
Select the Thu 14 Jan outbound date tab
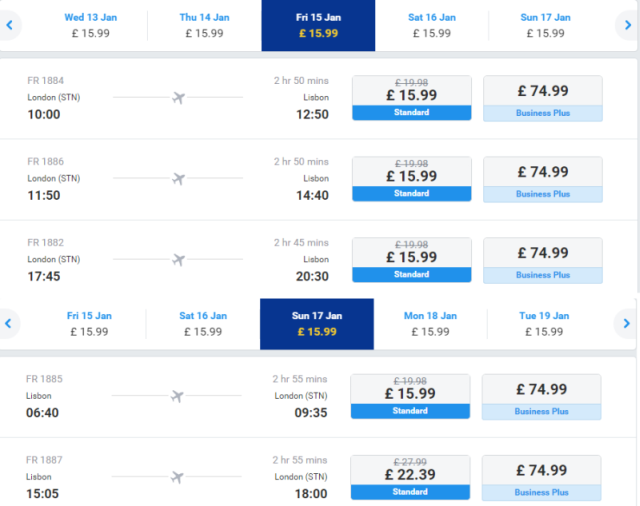click(204, 25)
